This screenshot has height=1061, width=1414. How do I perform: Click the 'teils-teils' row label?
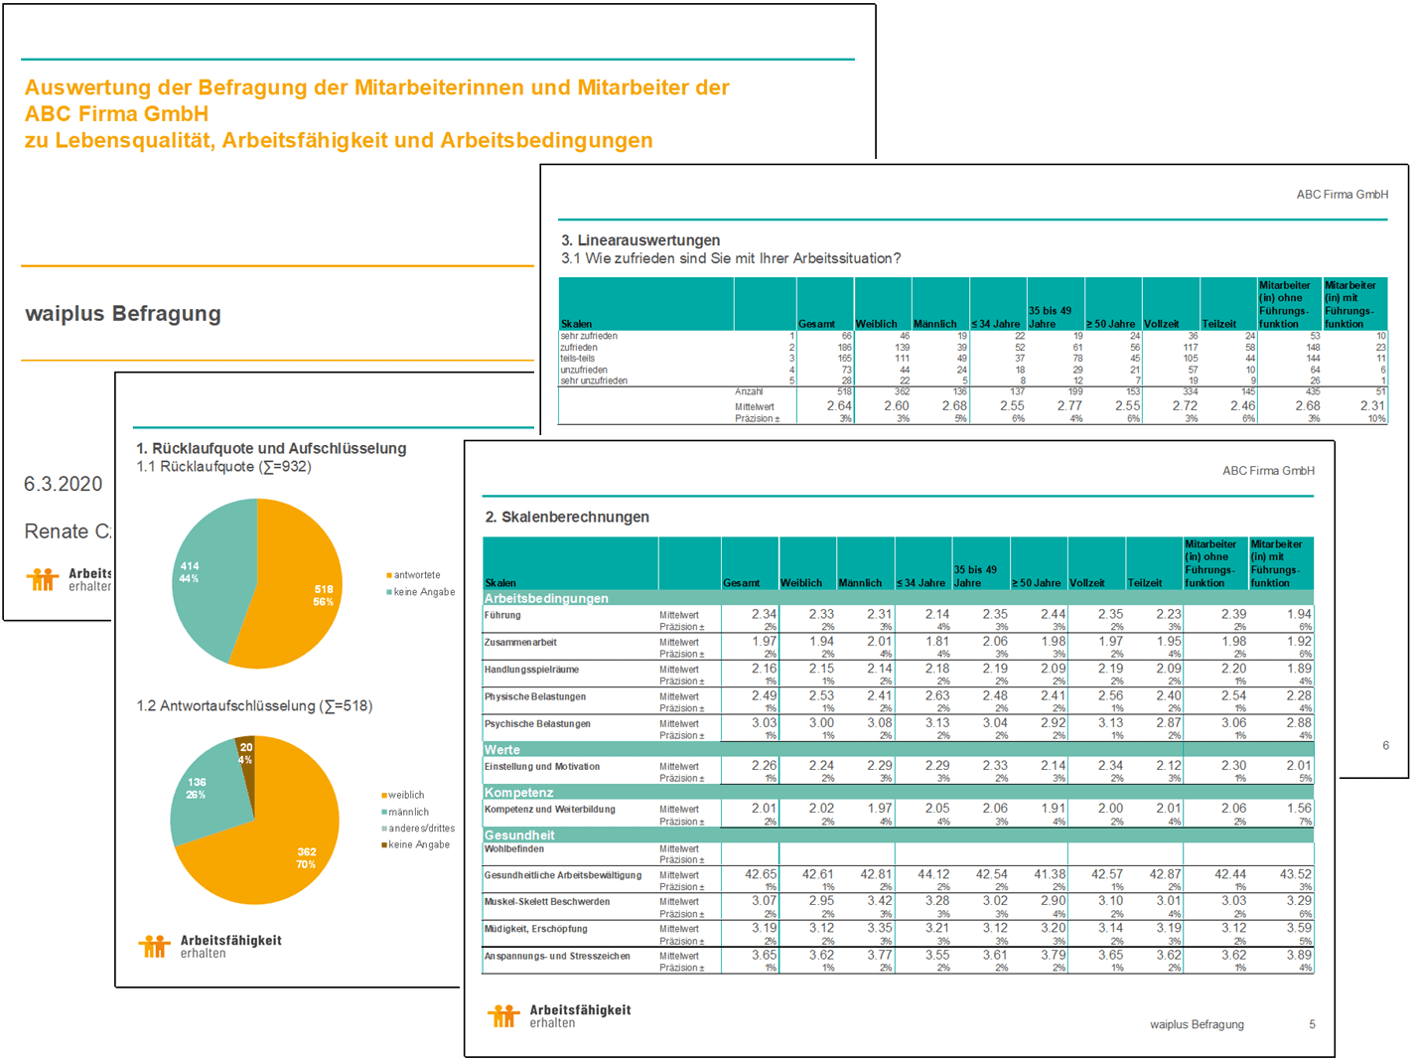[x=578, y=358]
